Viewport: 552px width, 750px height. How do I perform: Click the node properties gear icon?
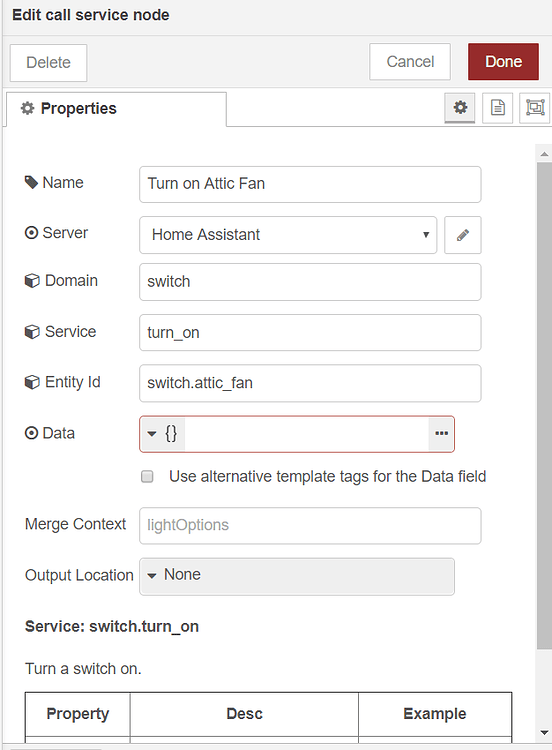(460, 108)
